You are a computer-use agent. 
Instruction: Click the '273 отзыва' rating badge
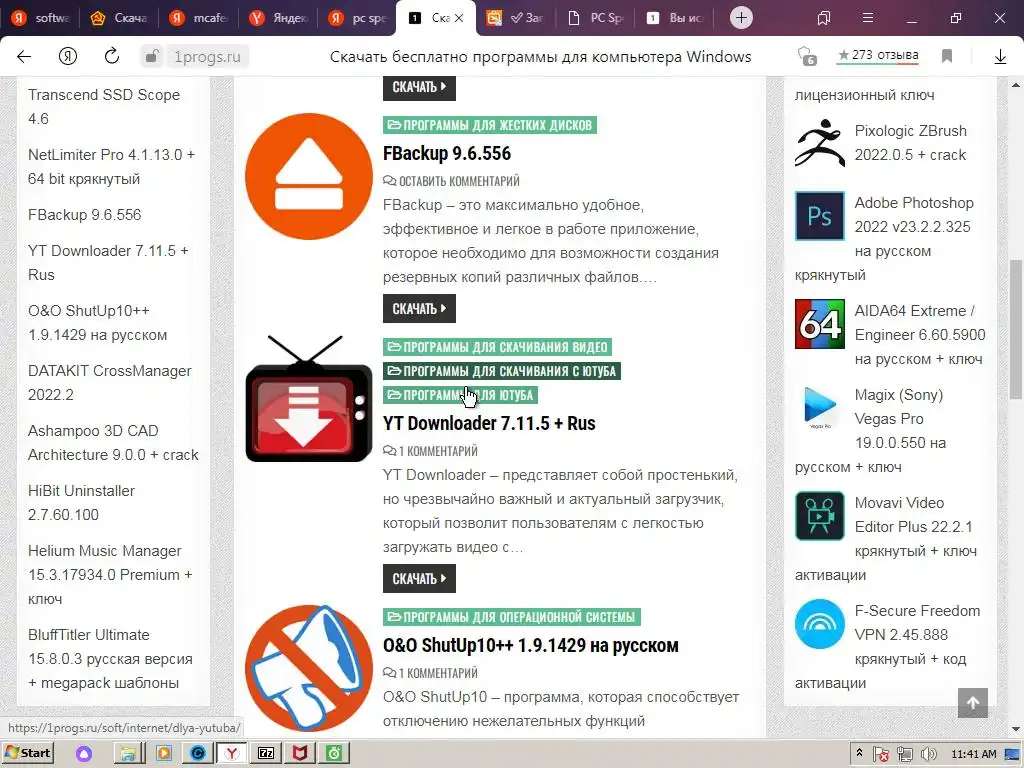tap(878, 56)
